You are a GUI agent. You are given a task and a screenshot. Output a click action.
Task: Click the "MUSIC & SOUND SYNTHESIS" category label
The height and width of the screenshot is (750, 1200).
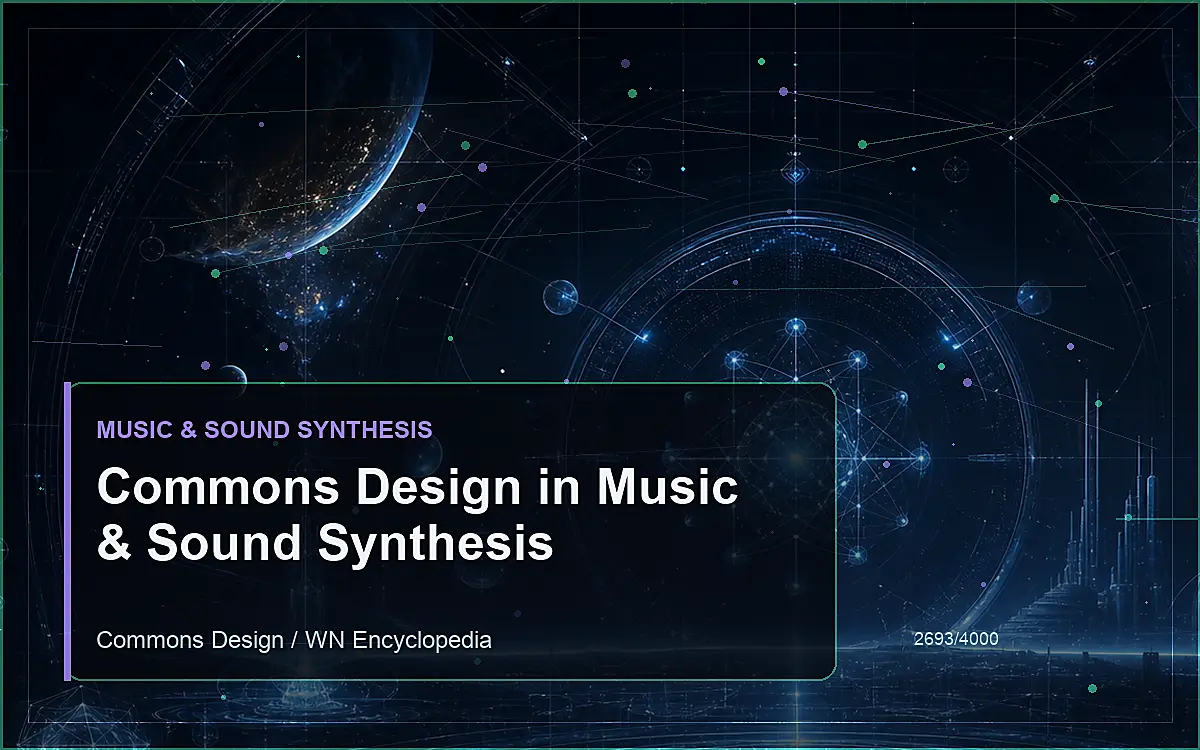pyautogui.click(x=265, y=430)
